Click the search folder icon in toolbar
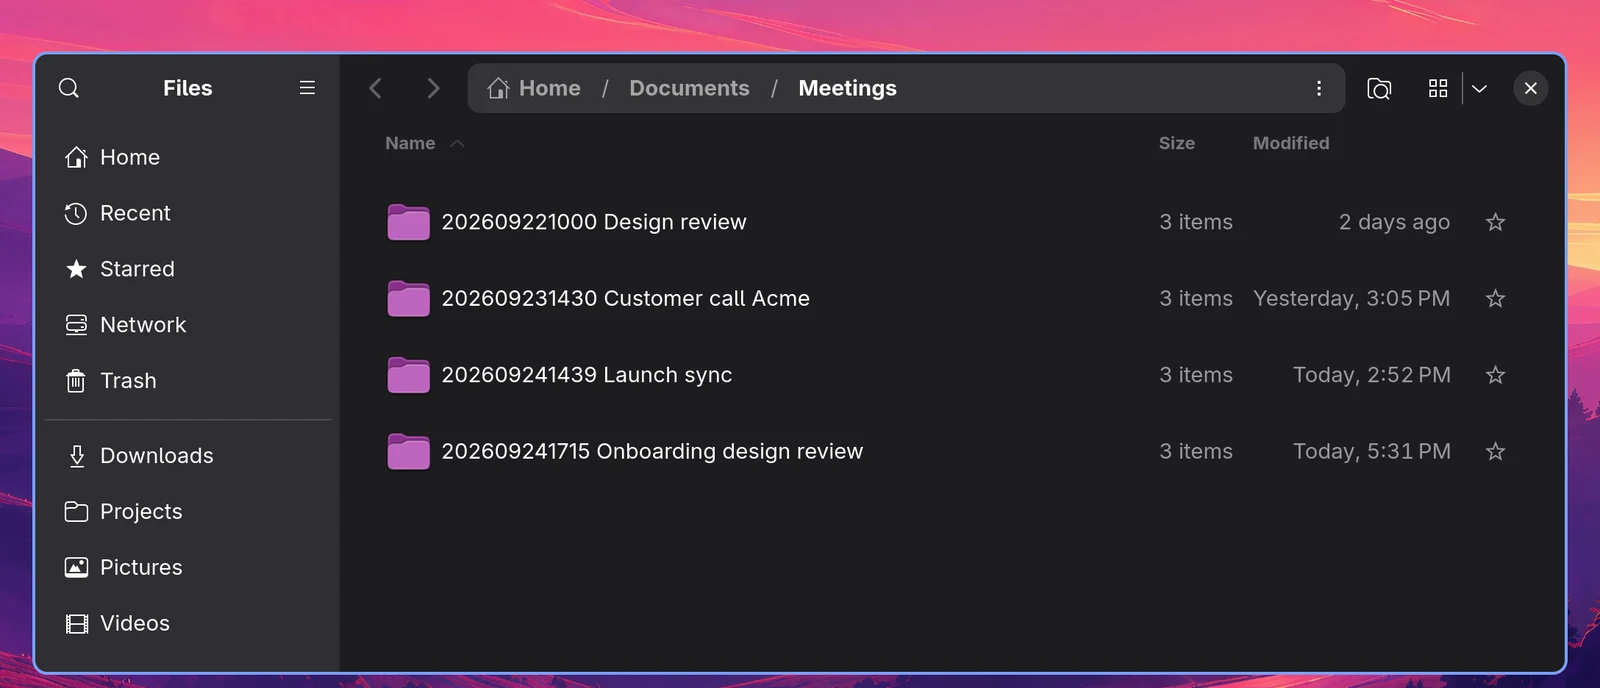This screenshot has height=688, width=1600. (1379, 88)
